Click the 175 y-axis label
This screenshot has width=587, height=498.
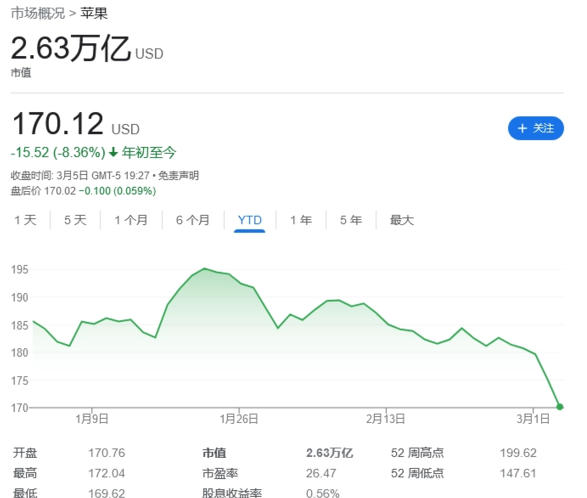click(20, 380)
